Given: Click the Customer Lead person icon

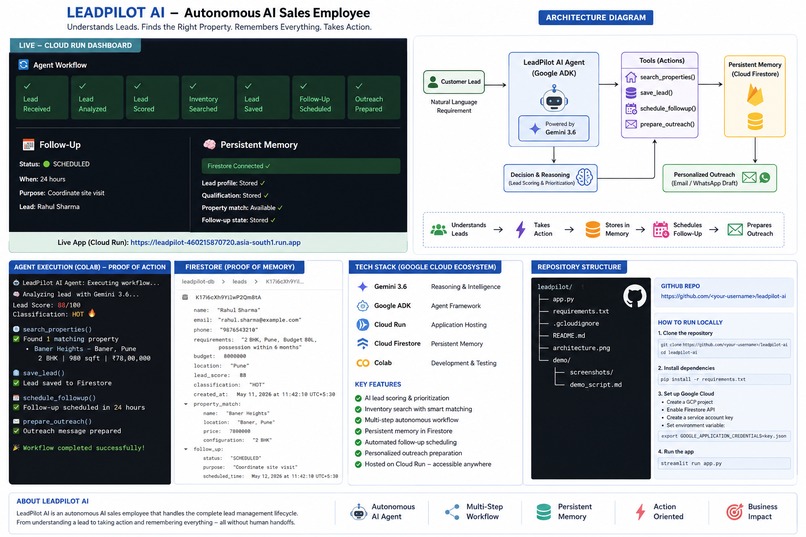Looking at the screenshot, I should [433, 81].
